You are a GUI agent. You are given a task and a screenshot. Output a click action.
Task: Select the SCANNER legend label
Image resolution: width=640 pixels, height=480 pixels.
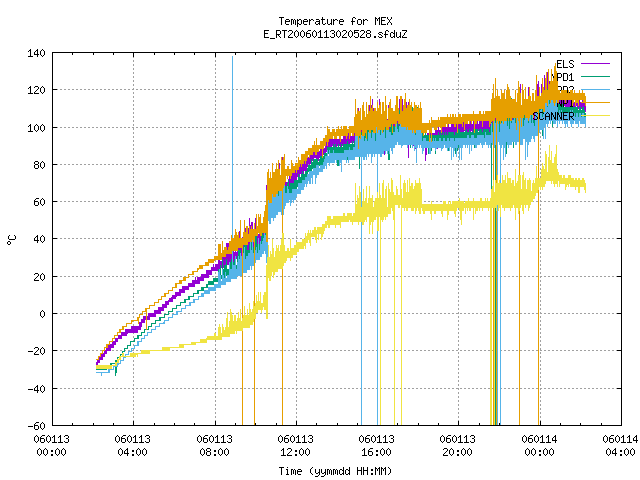[x=553, y=116]
